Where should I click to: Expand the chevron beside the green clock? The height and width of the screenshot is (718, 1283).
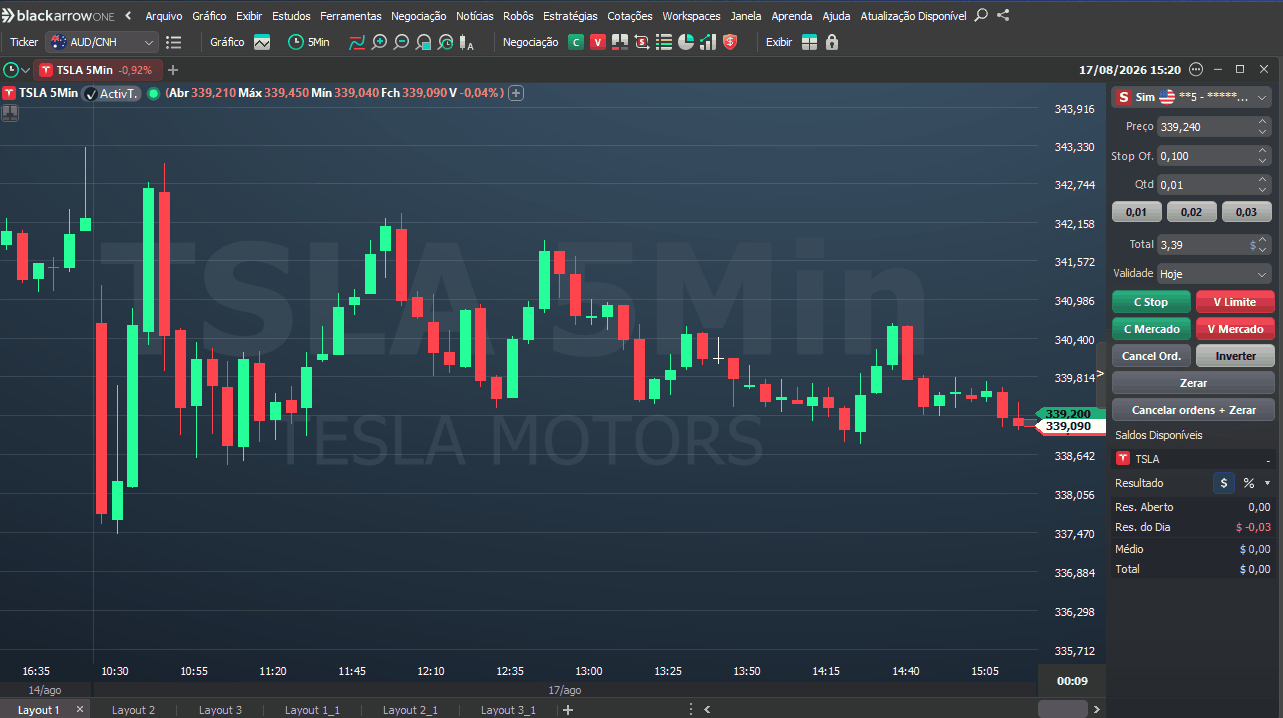(26, 70)
